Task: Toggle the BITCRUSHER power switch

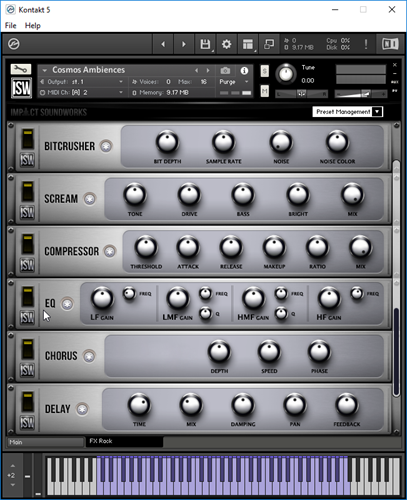Action: click(27, 139)
